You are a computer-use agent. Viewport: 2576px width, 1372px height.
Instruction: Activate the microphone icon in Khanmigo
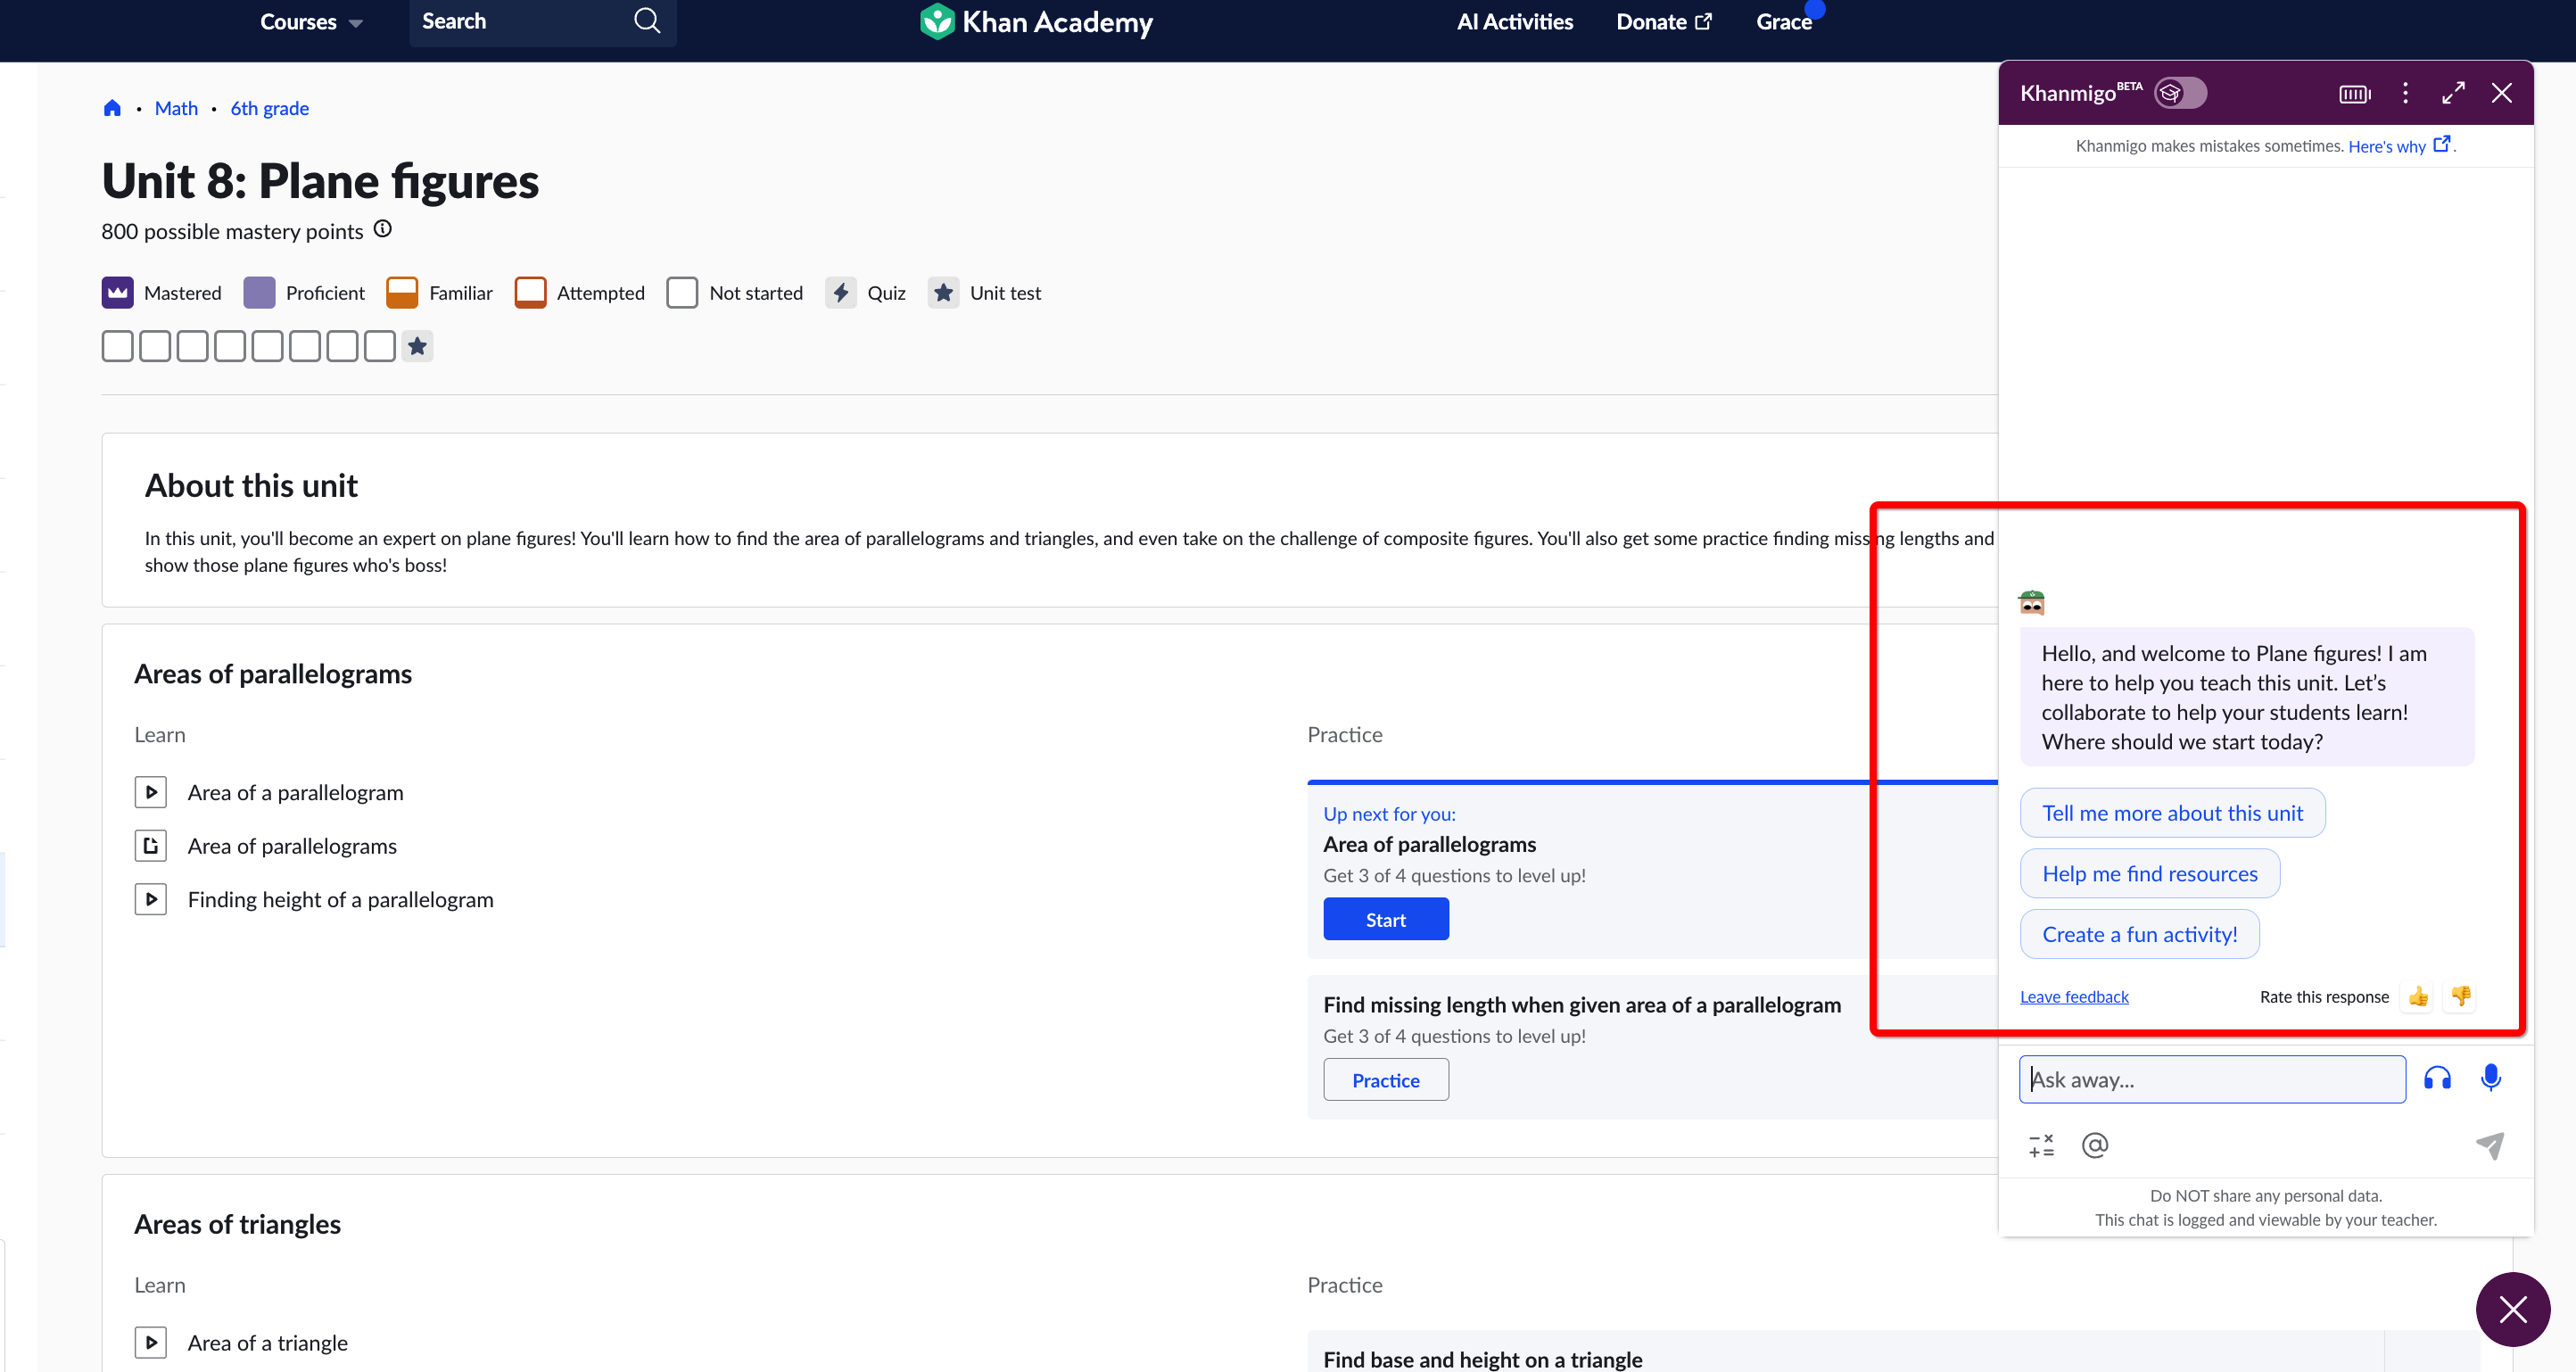2490,1079
